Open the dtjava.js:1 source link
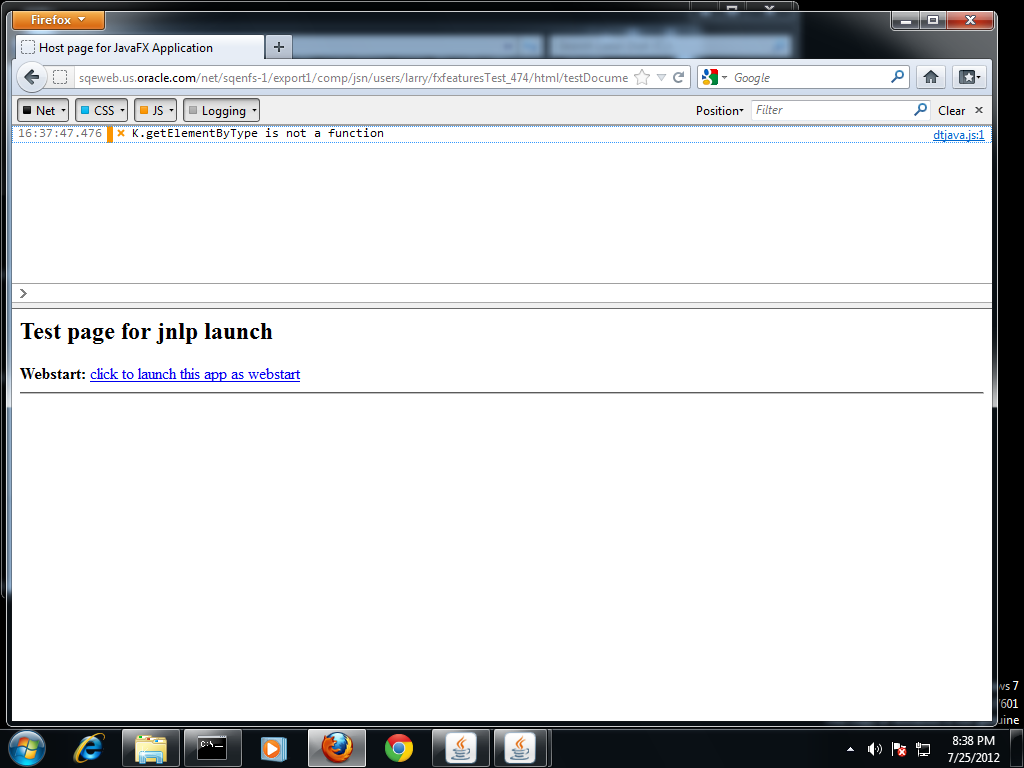 pos(959,134)
